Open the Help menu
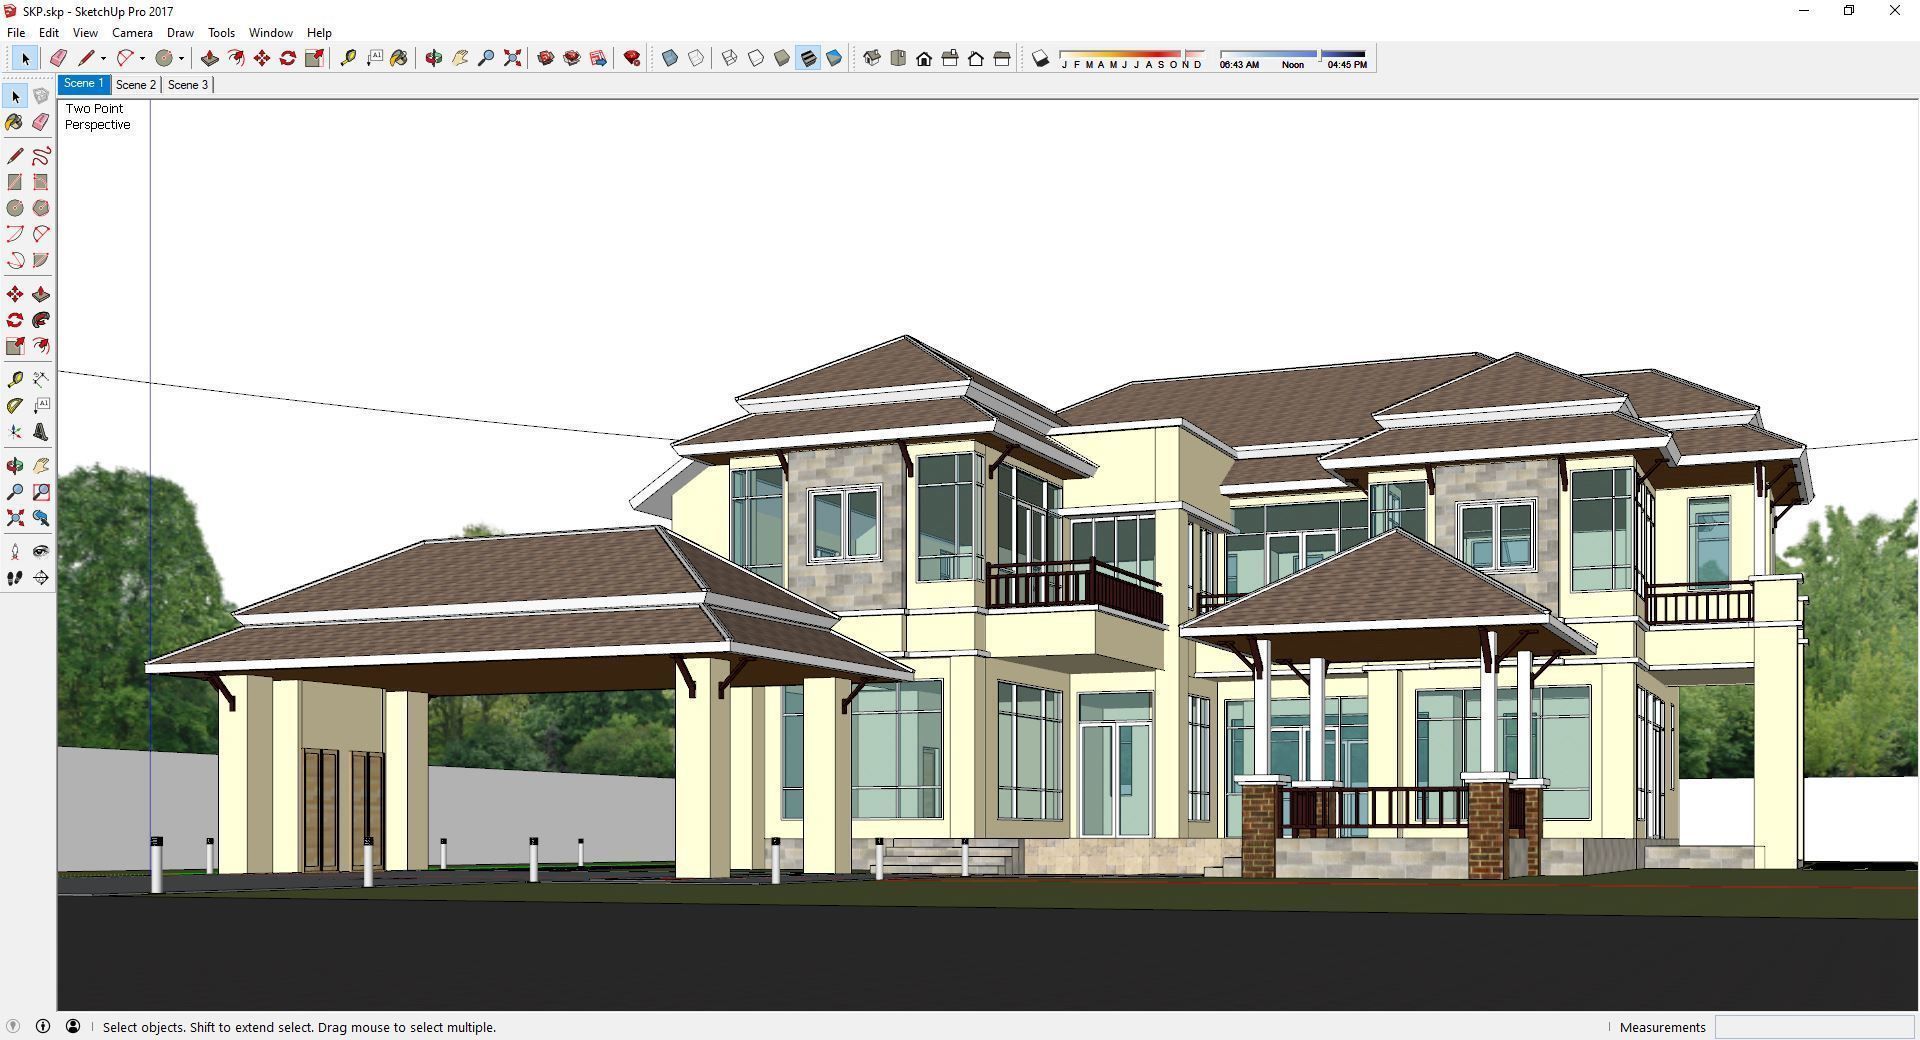 [319, 33]
